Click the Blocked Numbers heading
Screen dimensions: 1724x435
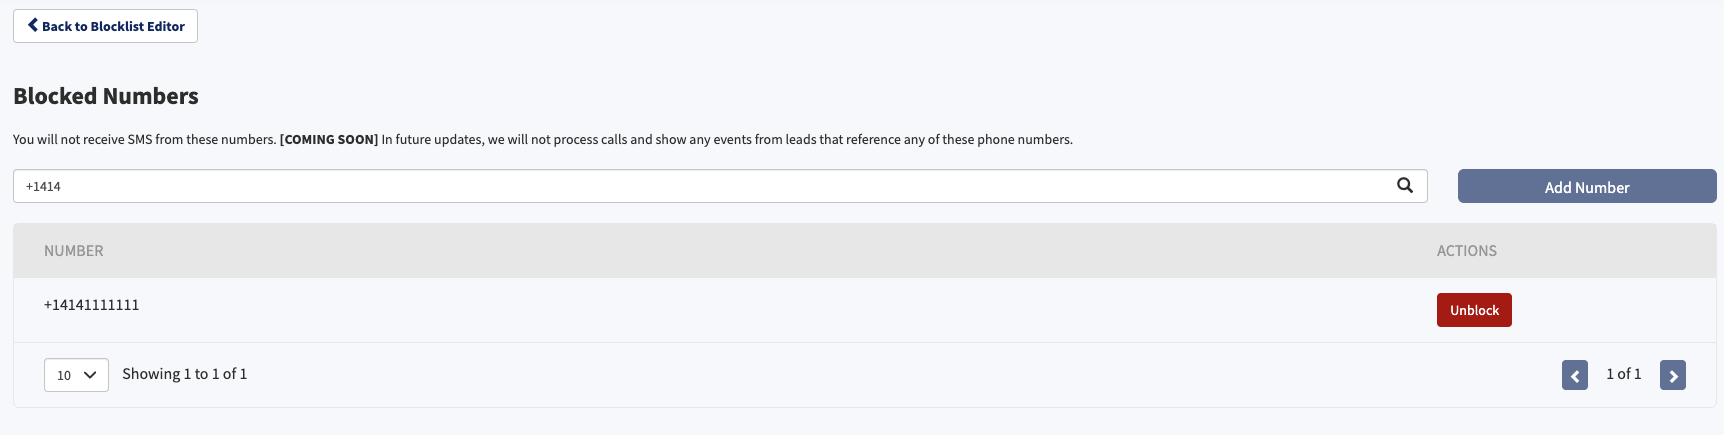[106, 96]
